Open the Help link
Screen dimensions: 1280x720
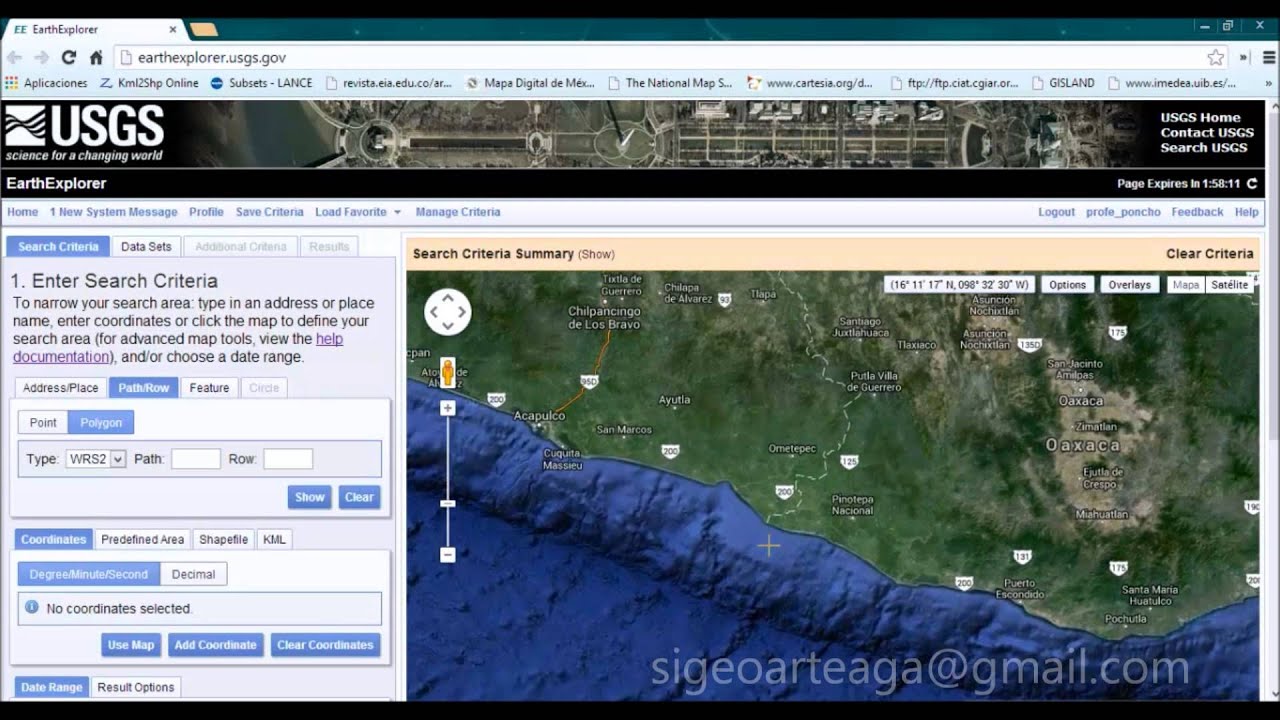[1246, 212]
